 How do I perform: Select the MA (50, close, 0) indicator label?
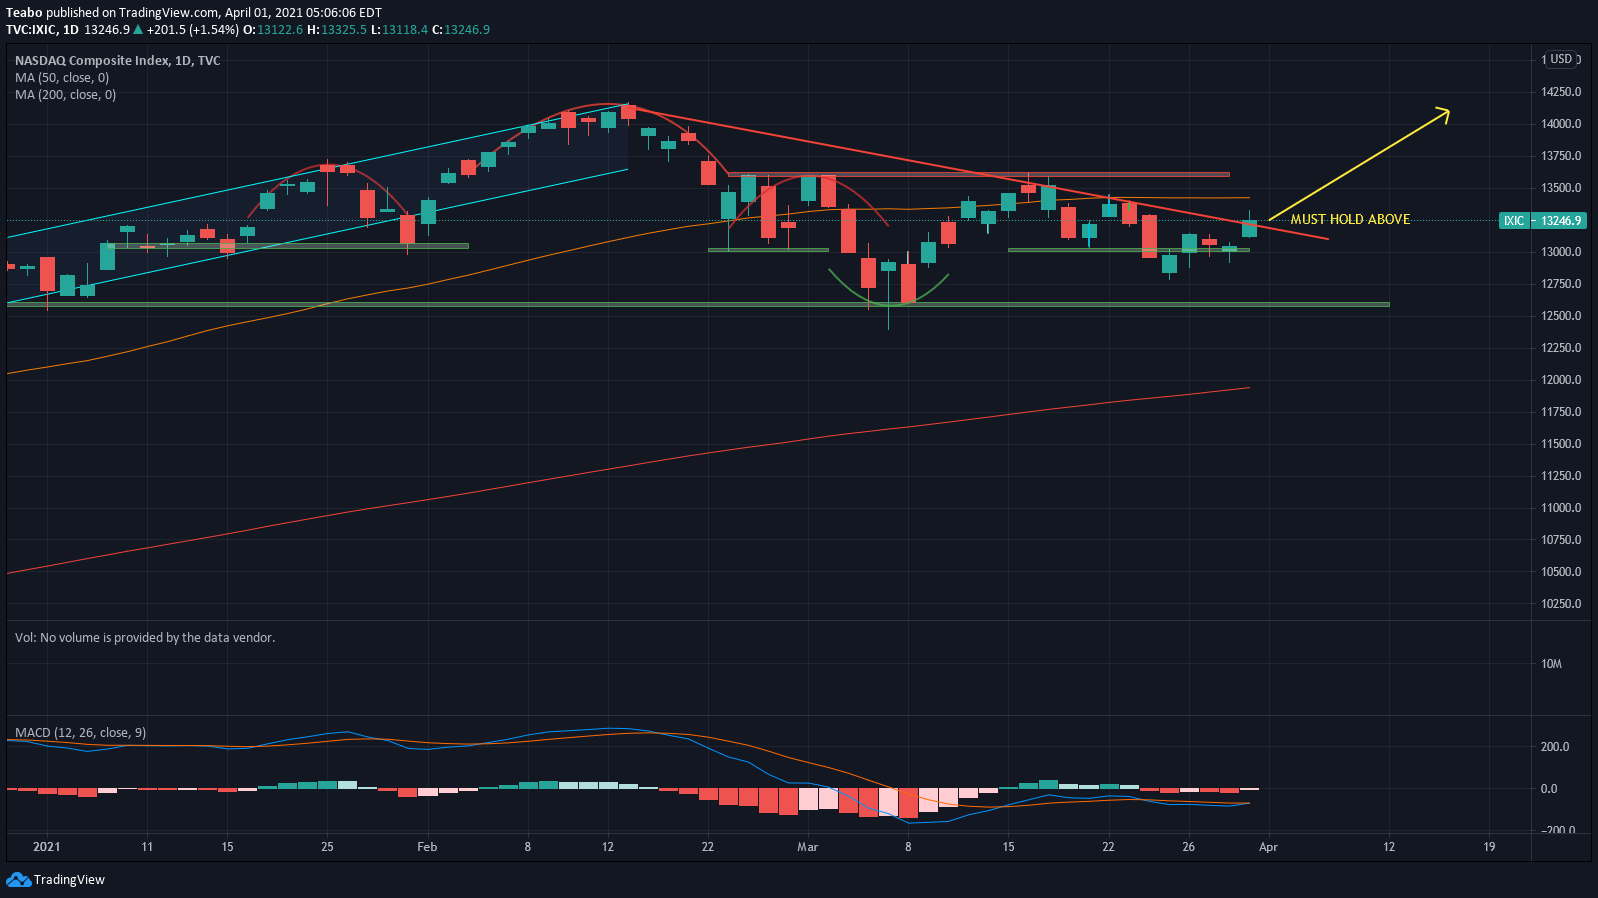62,78
